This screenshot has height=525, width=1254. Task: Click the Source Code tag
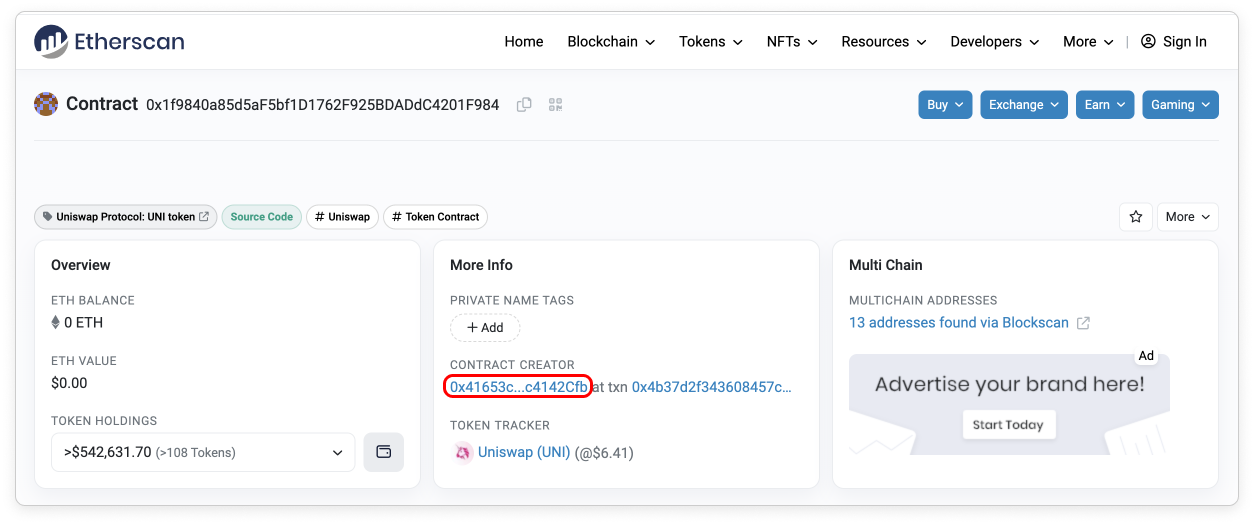[x=261, y=217]
